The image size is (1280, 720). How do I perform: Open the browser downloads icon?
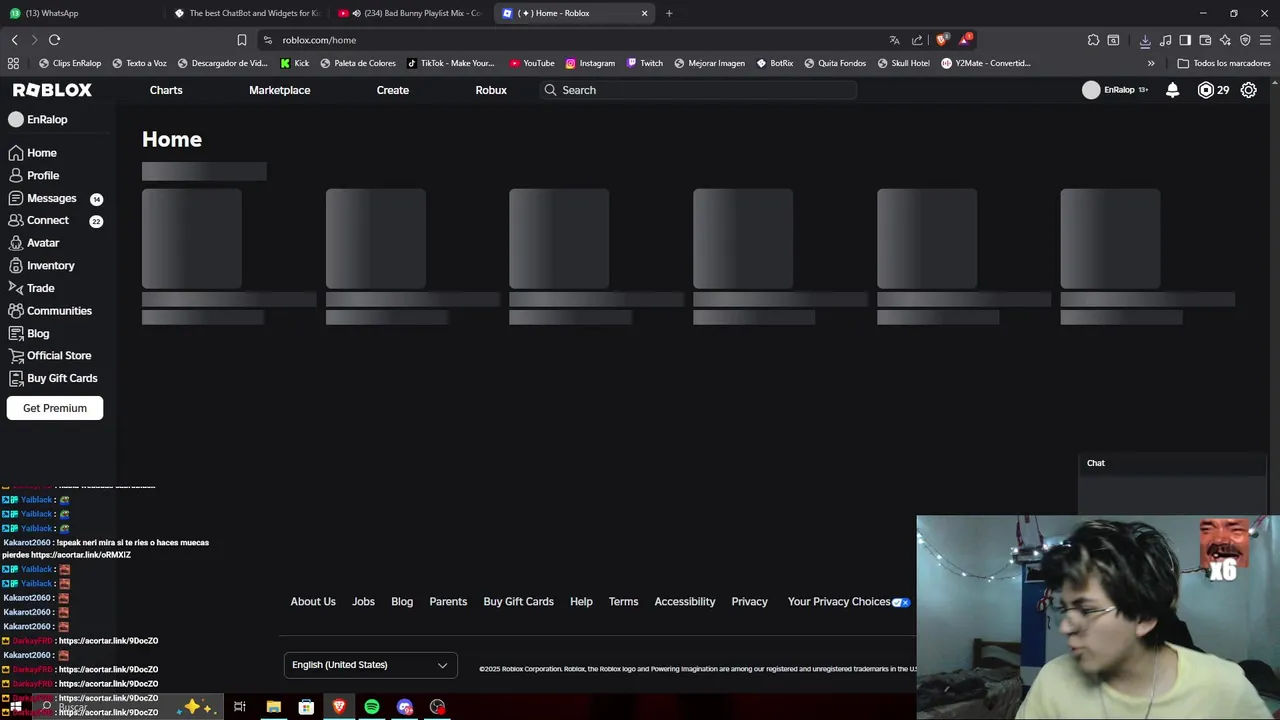coord(1145,40)
